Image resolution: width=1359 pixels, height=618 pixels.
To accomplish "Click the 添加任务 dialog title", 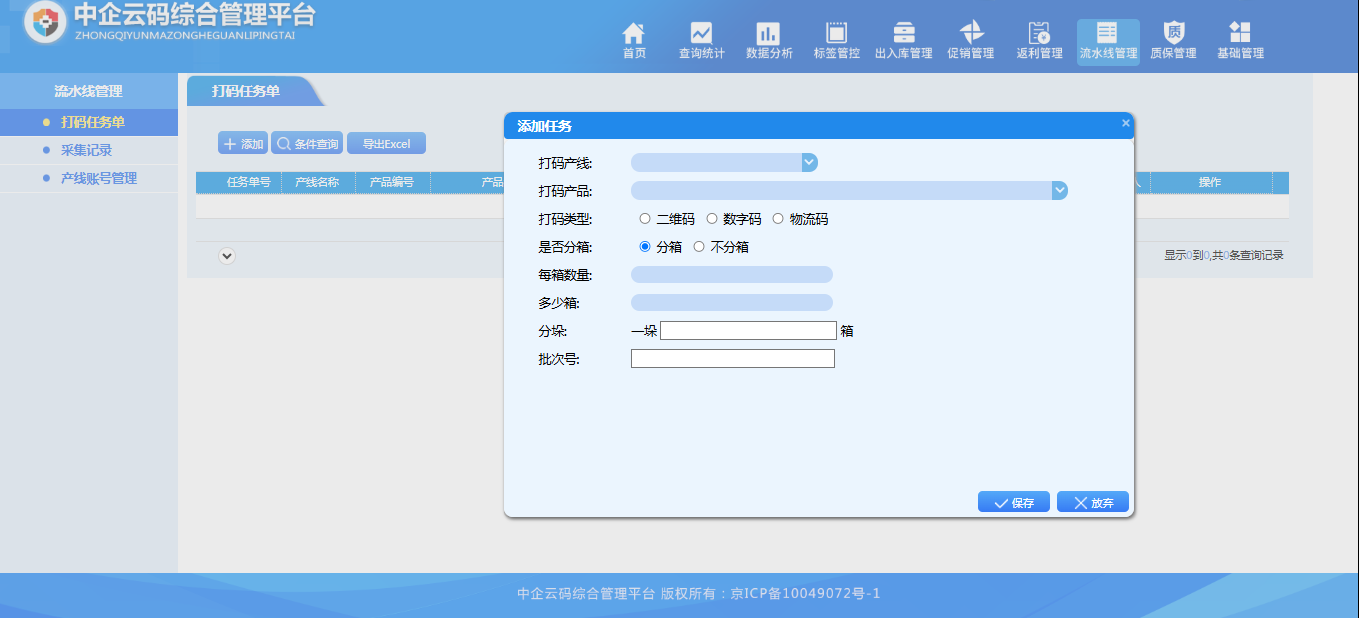I will point(544,126).
